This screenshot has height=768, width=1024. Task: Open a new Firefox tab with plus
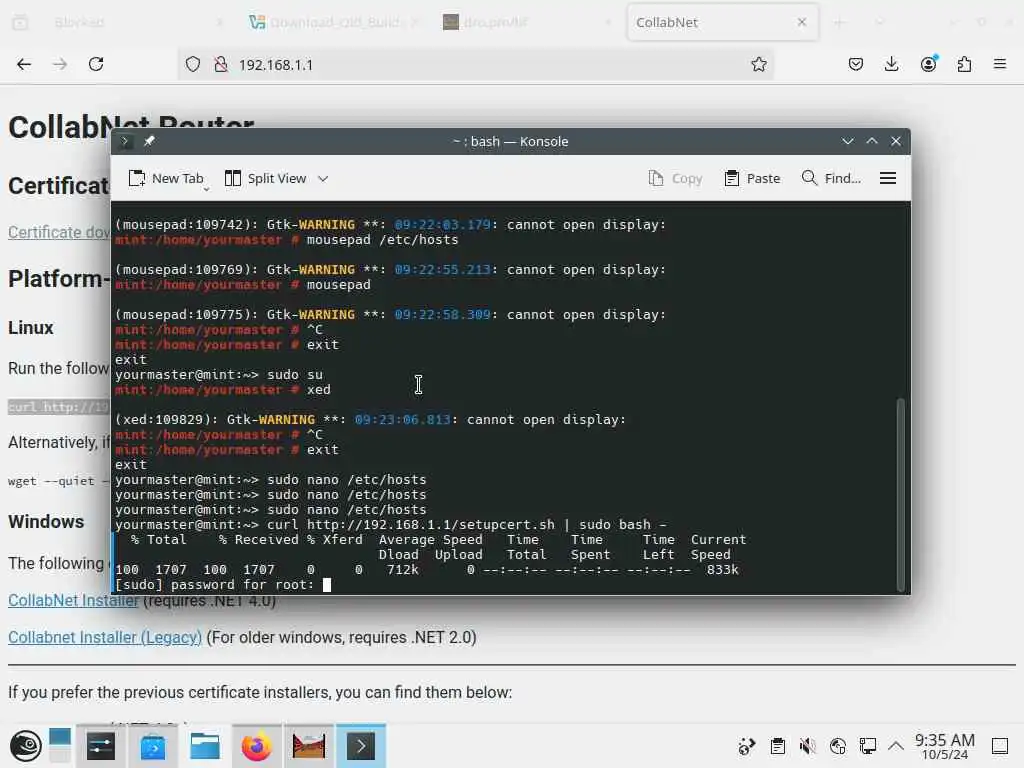click(839, 22)
